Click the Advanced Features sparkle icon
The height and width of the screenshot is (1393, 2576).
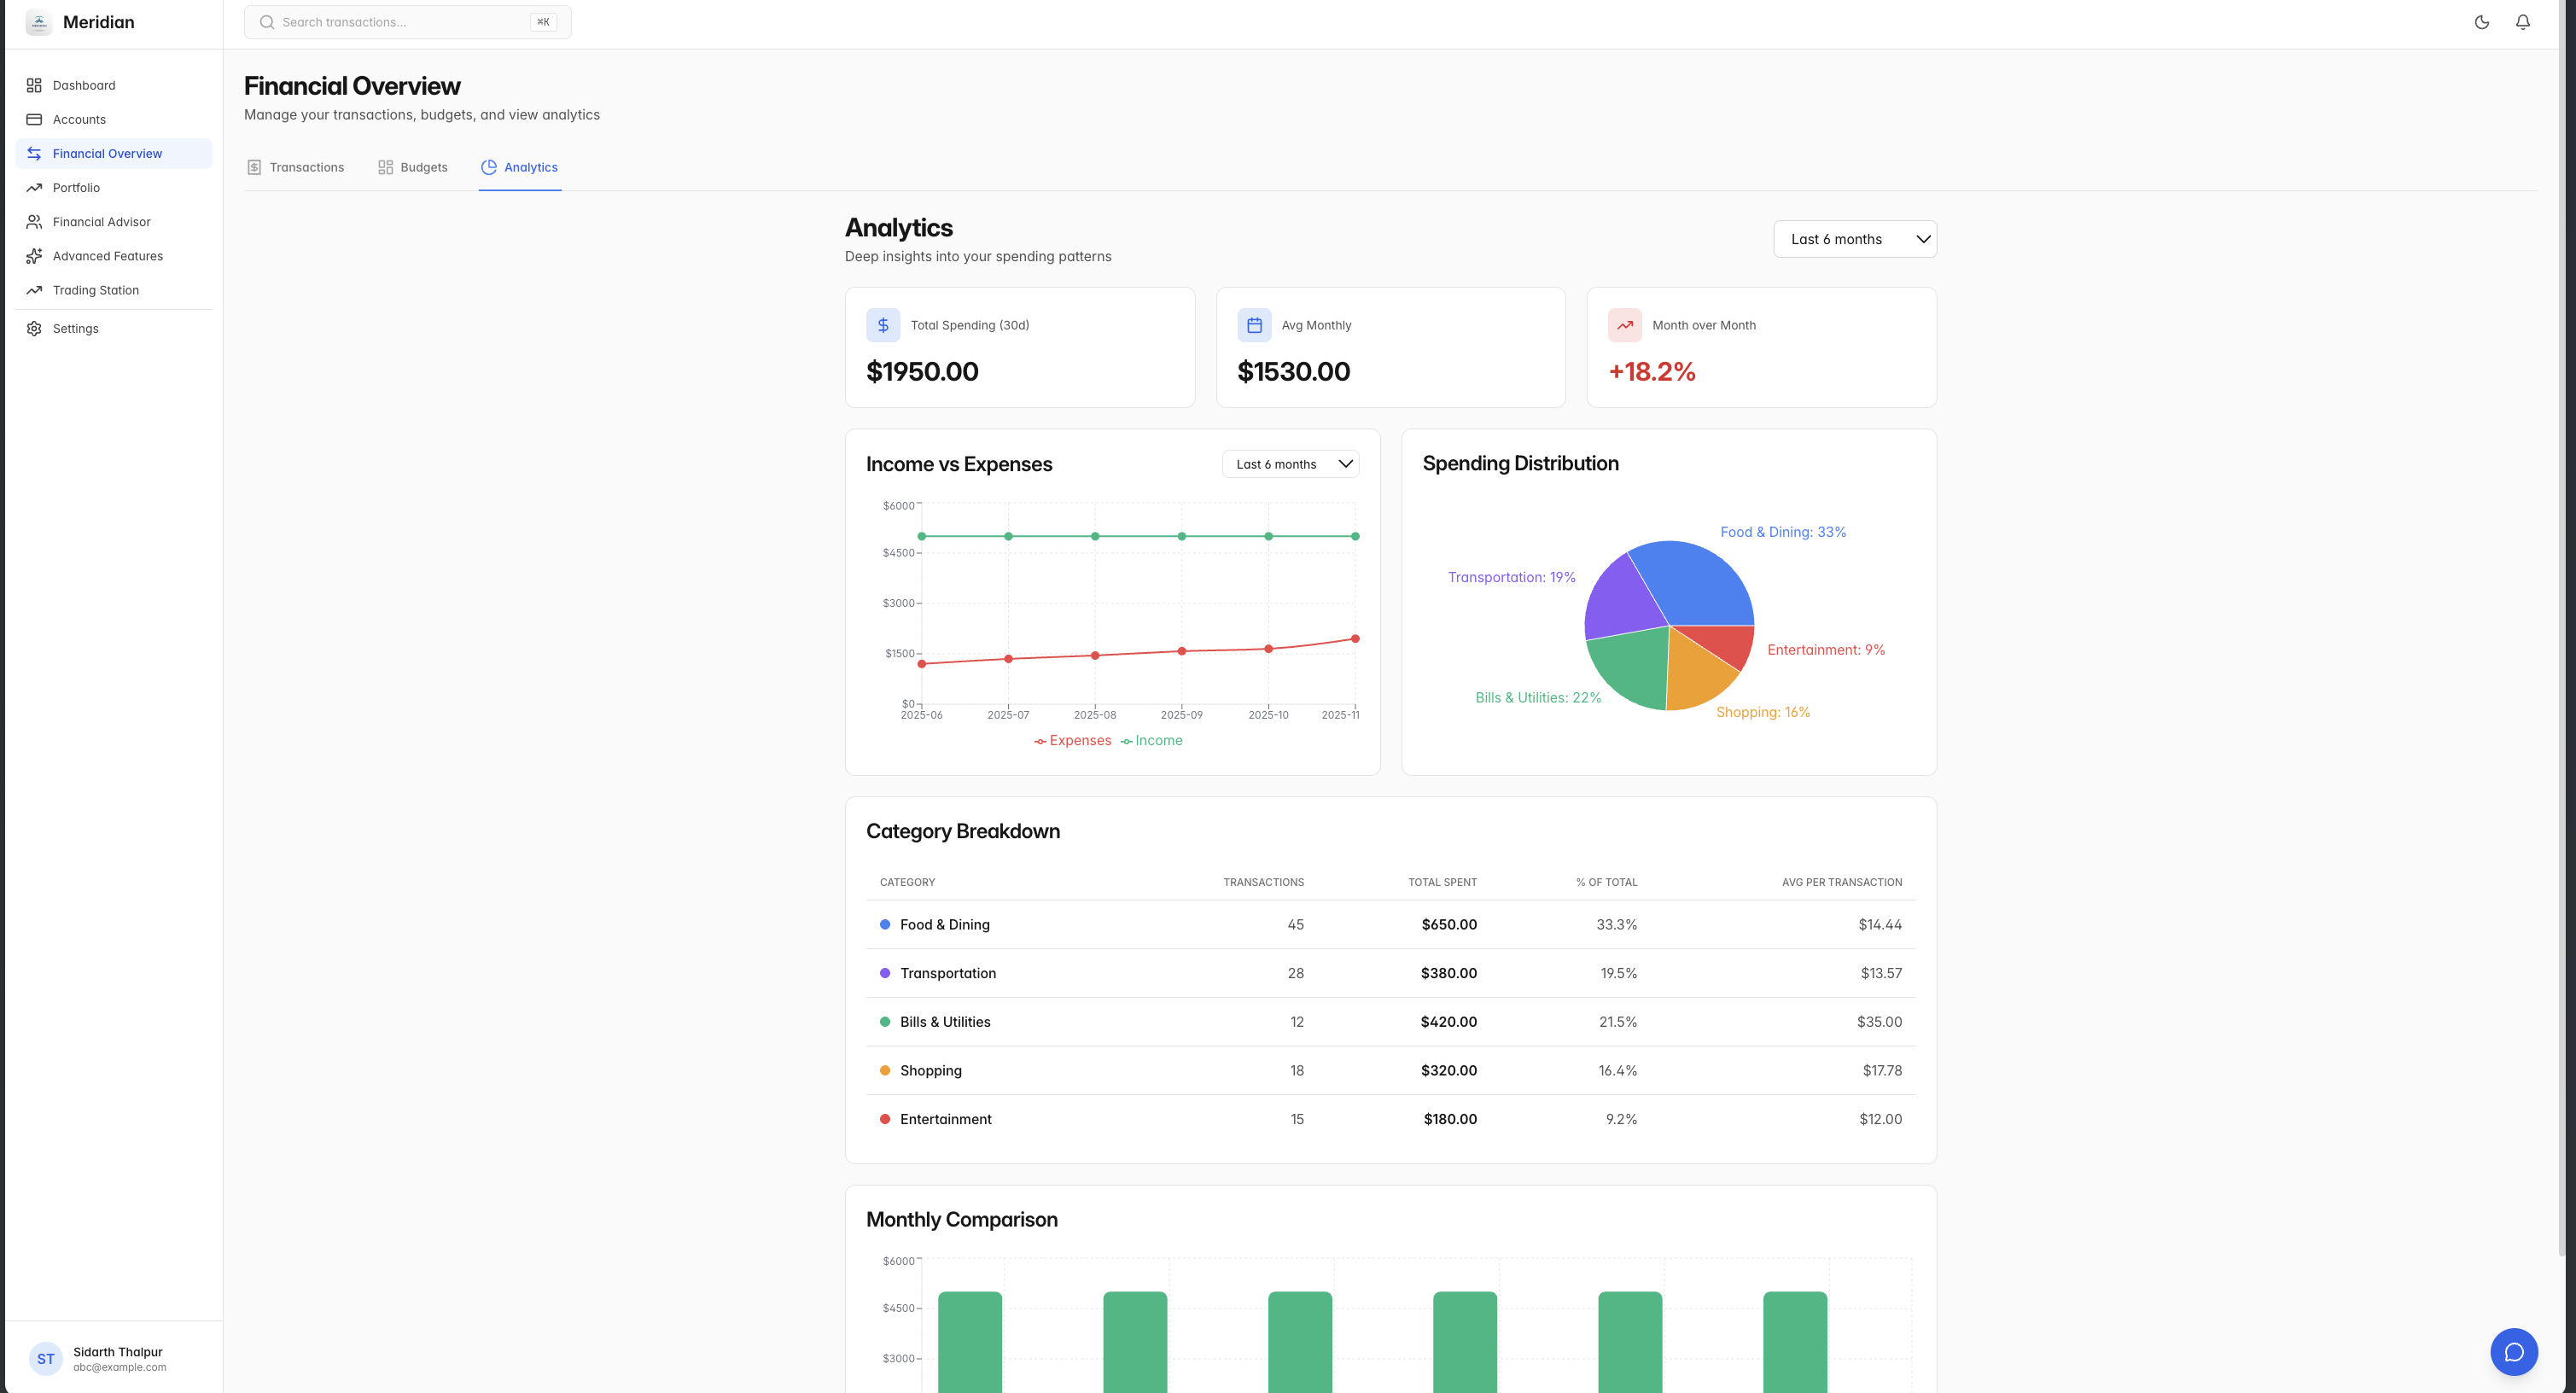[x=34, y=256]
